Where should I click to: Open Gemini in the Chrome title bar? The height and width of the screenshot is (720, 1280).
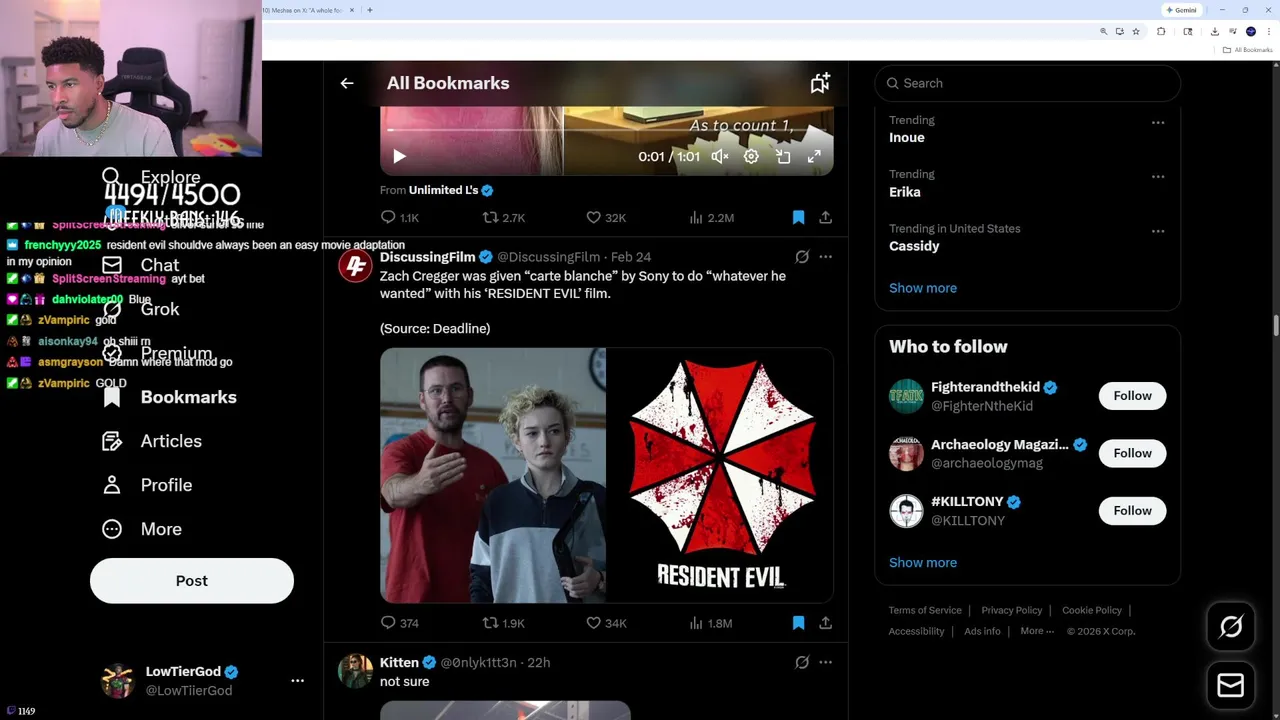1181,10
